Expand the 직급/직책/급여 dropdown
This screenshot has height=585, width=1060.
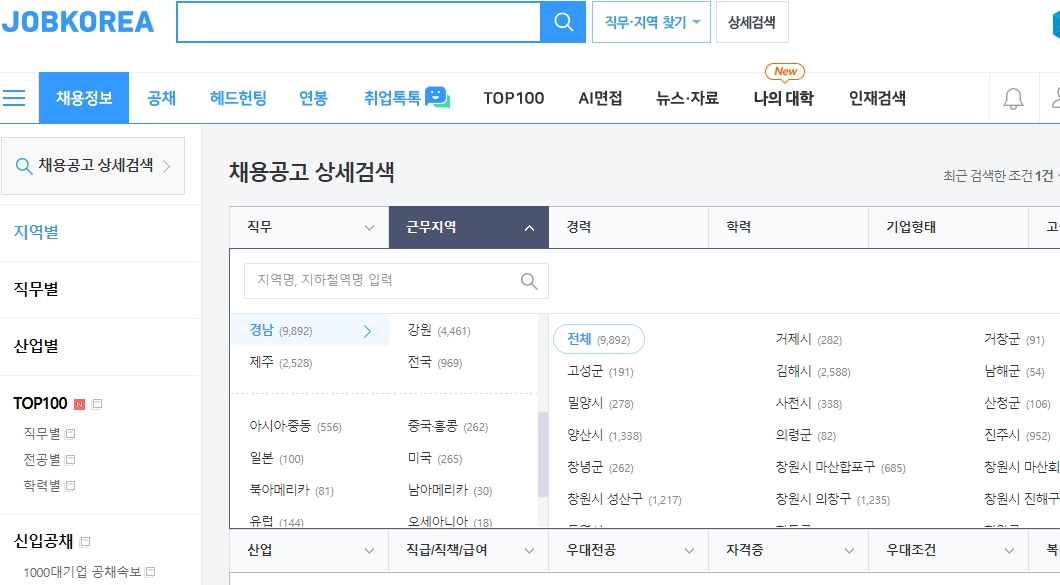[x=468, y=550]
